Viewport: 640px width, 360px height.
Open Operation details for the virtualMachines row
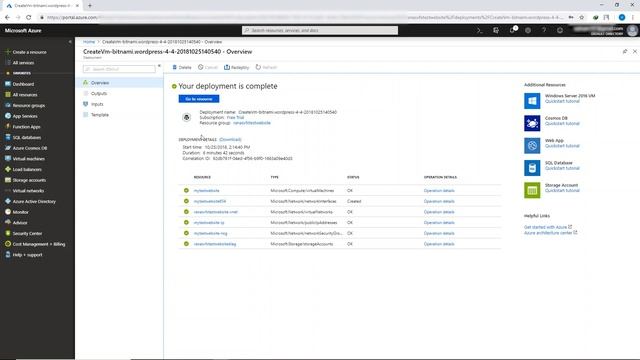[x=439, y=191]
